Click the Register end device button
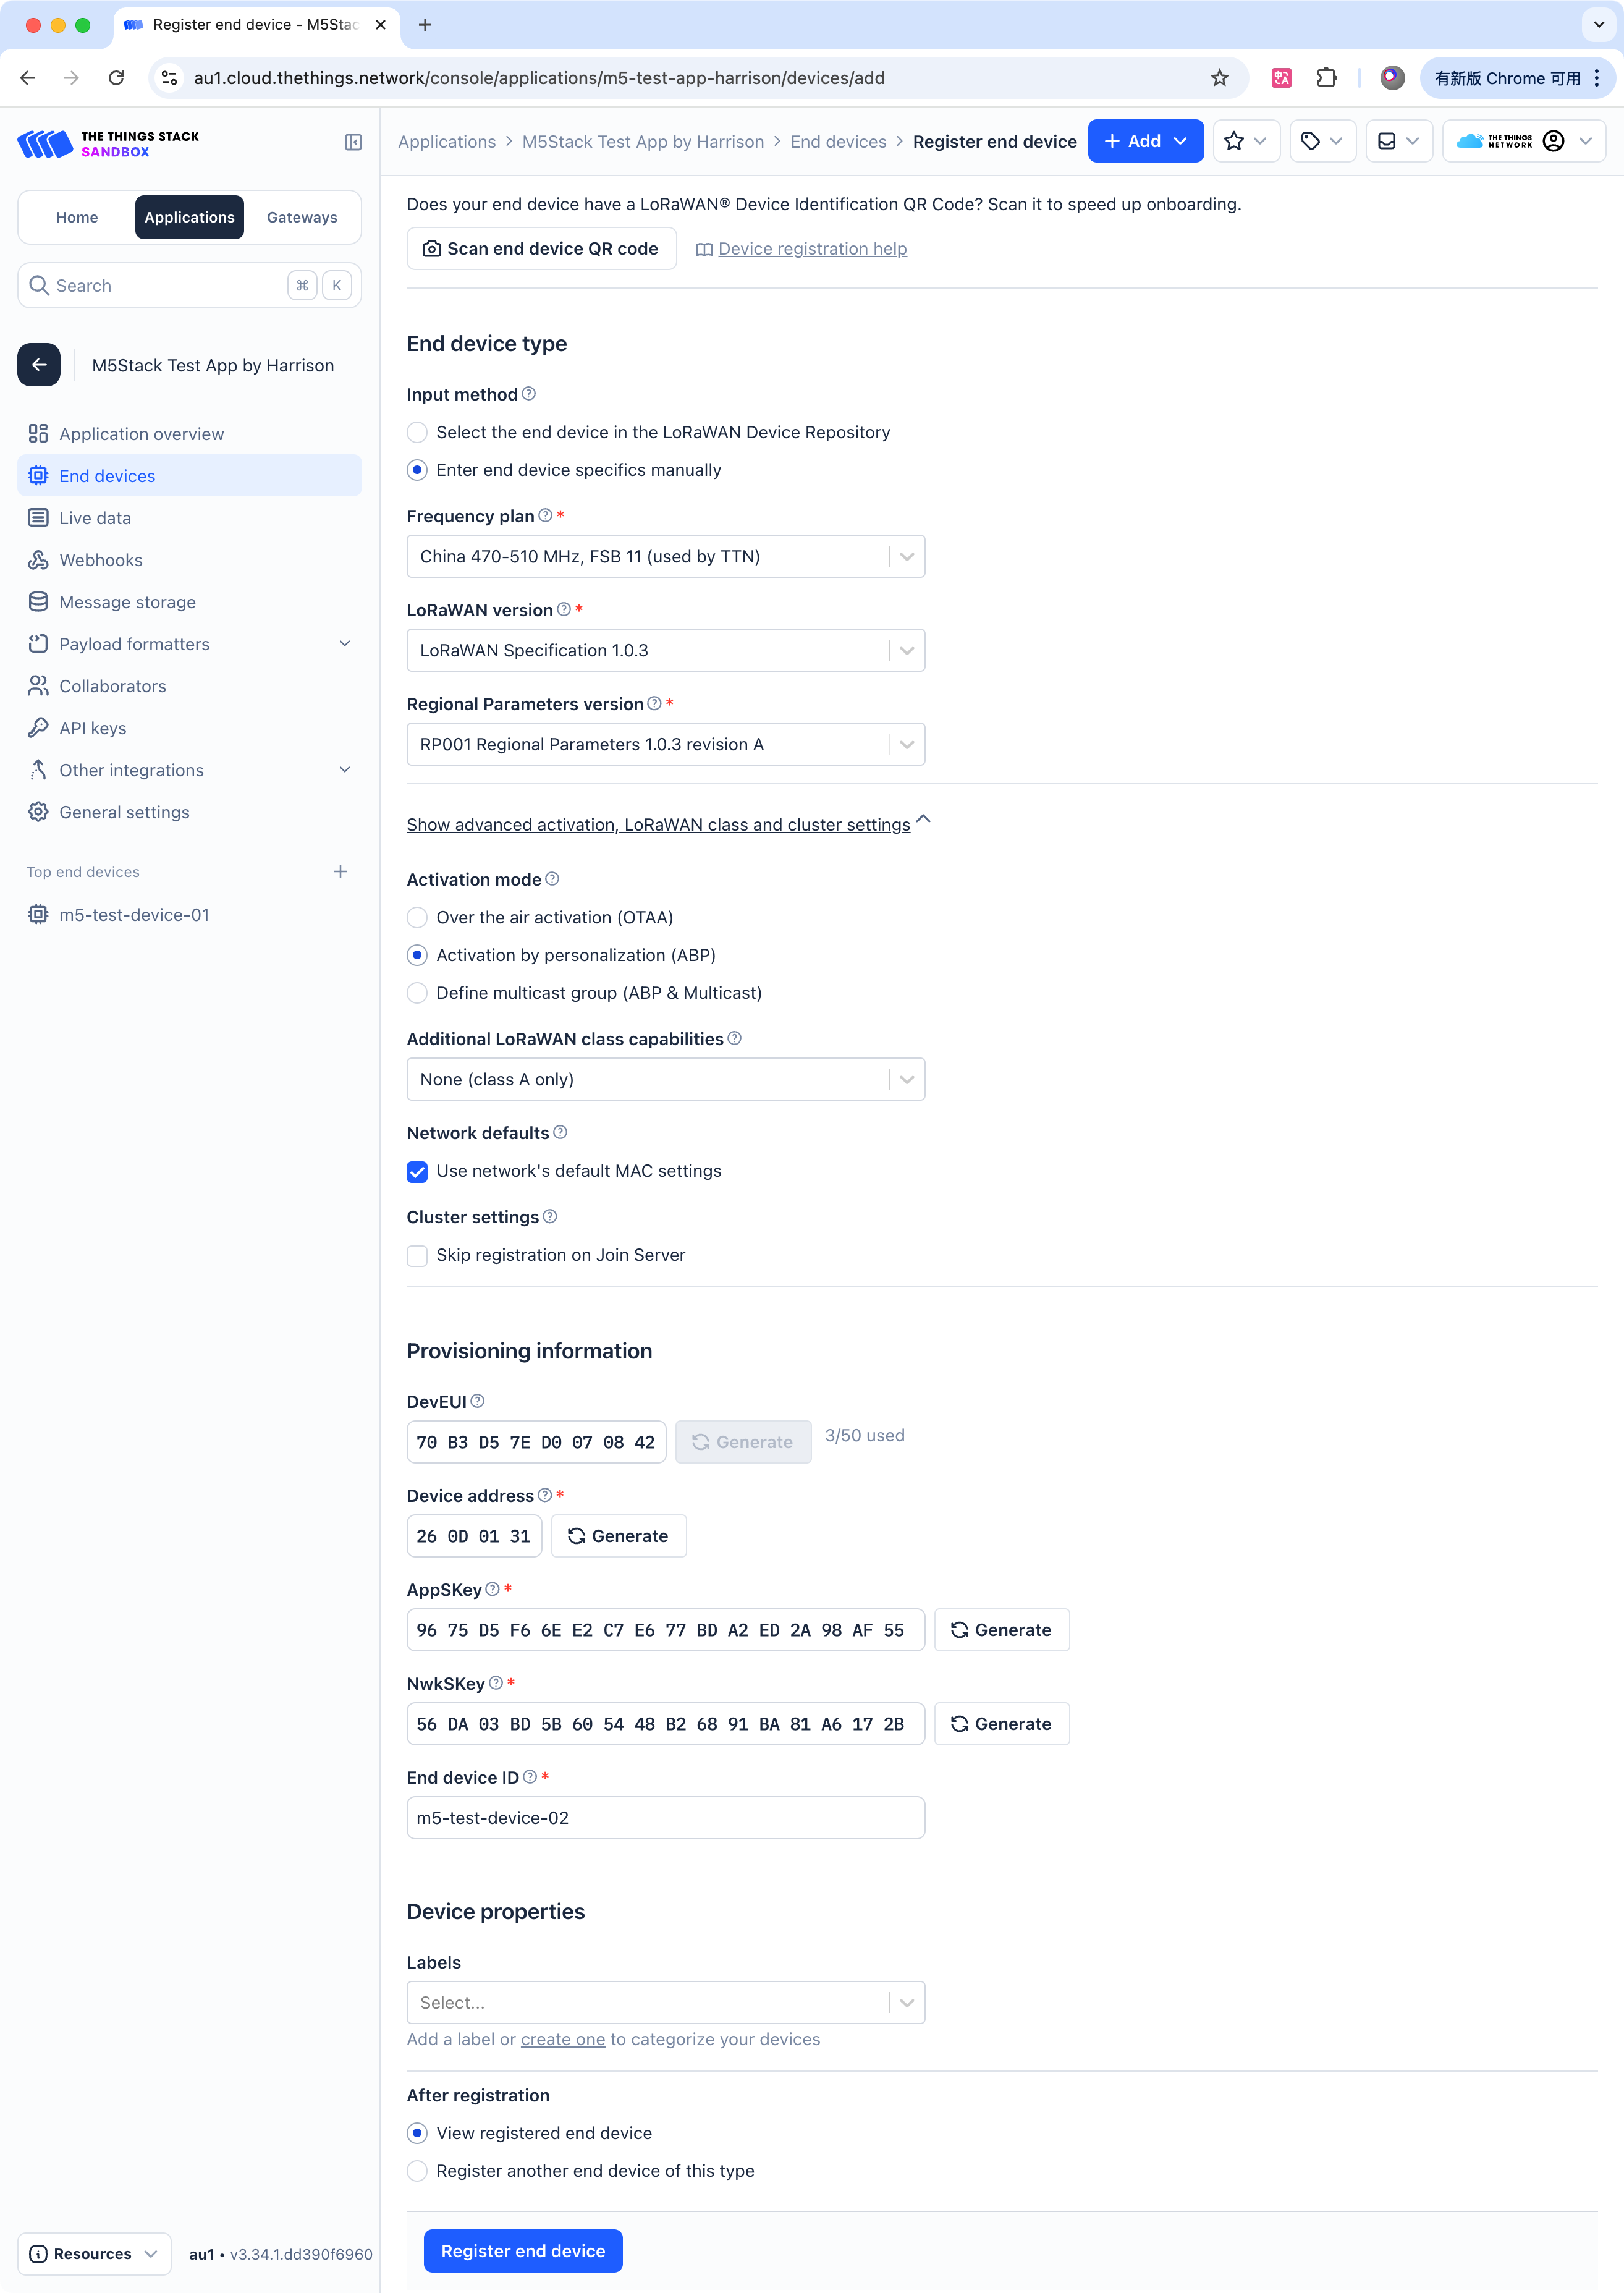 pos(523,2252)
